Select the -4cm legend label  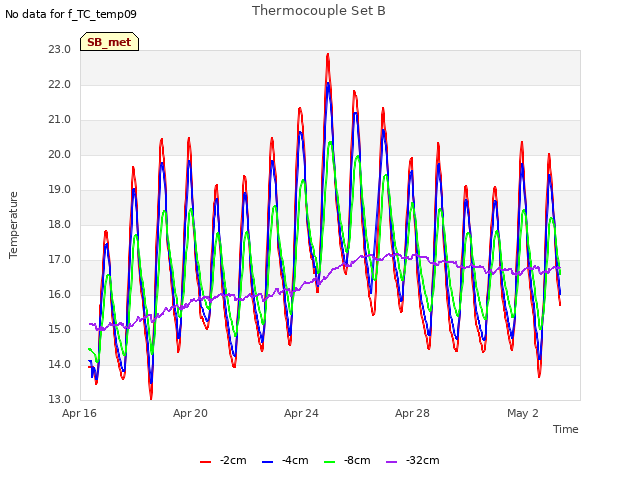295,460
